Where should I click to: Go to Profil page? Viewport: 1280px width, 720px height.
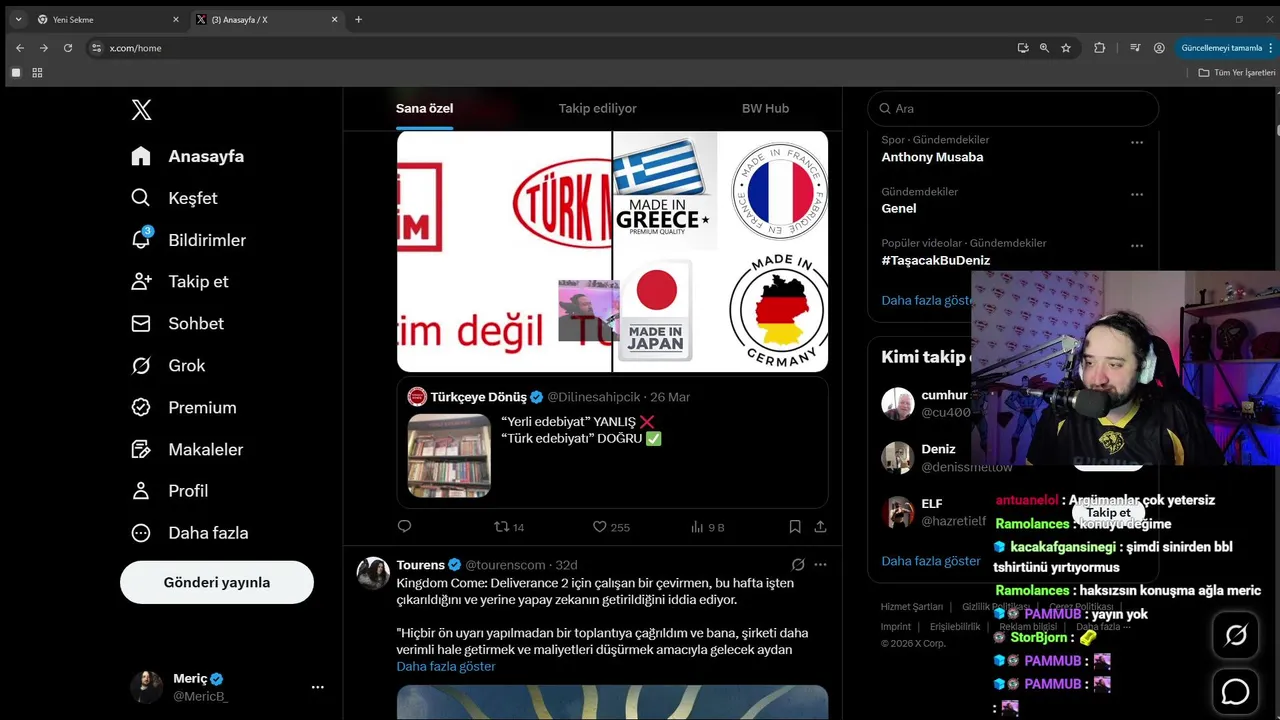(x=169, y=491)
